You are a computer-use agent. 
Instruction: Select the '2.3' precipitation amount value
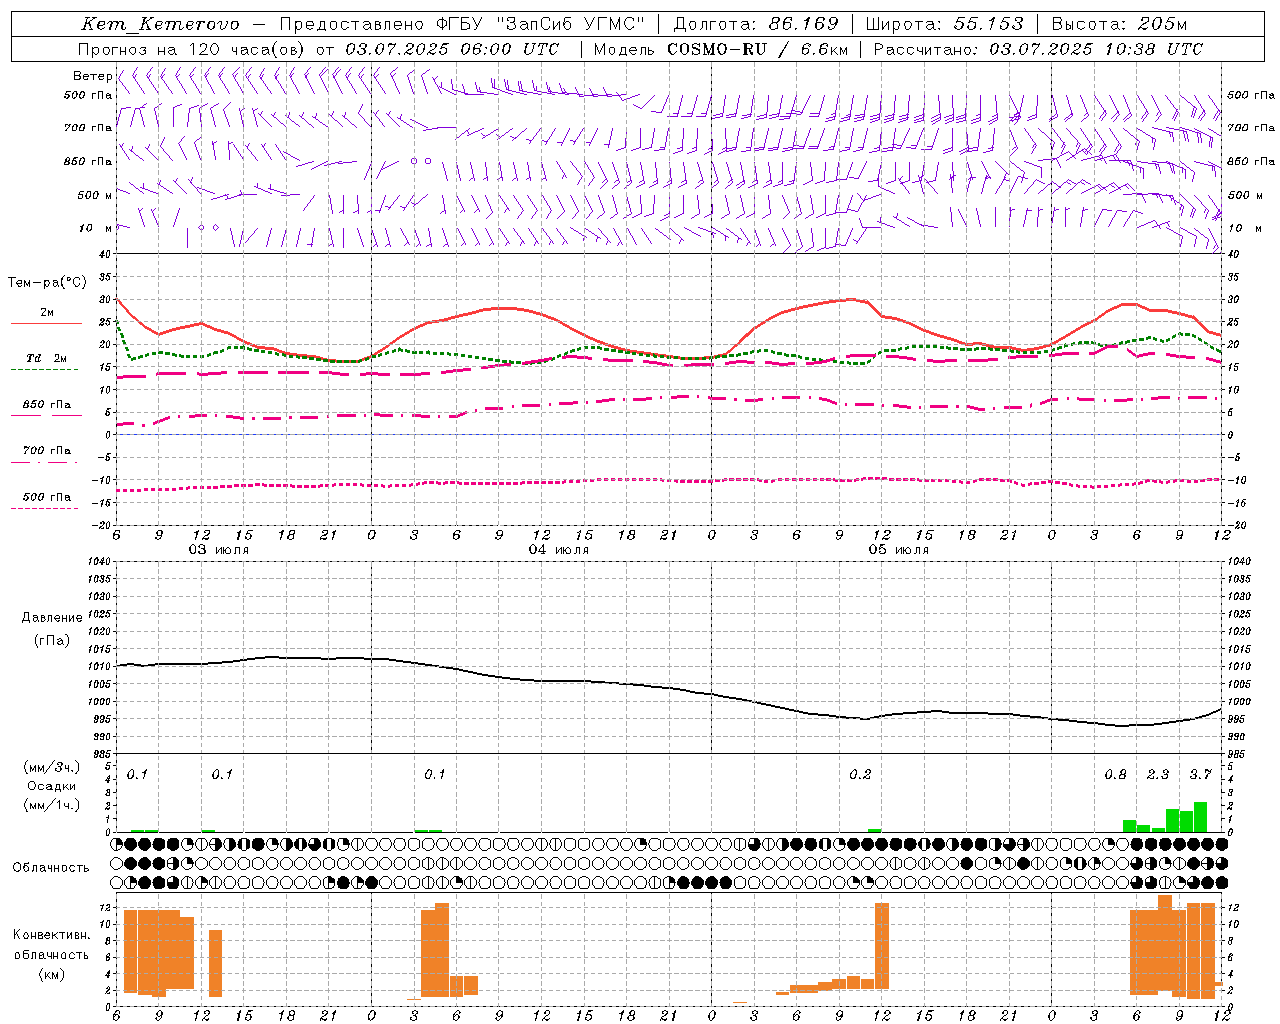click(x=1158, y=775)
